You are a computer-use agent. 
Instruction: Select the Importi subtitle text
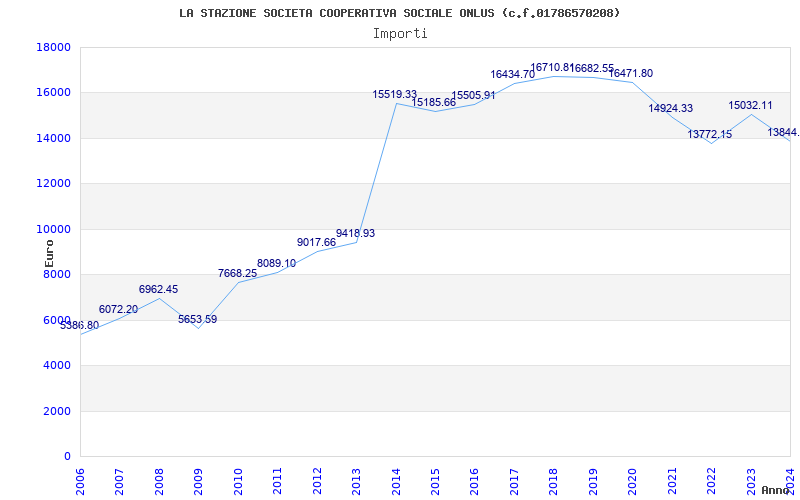tap(400, 34)
